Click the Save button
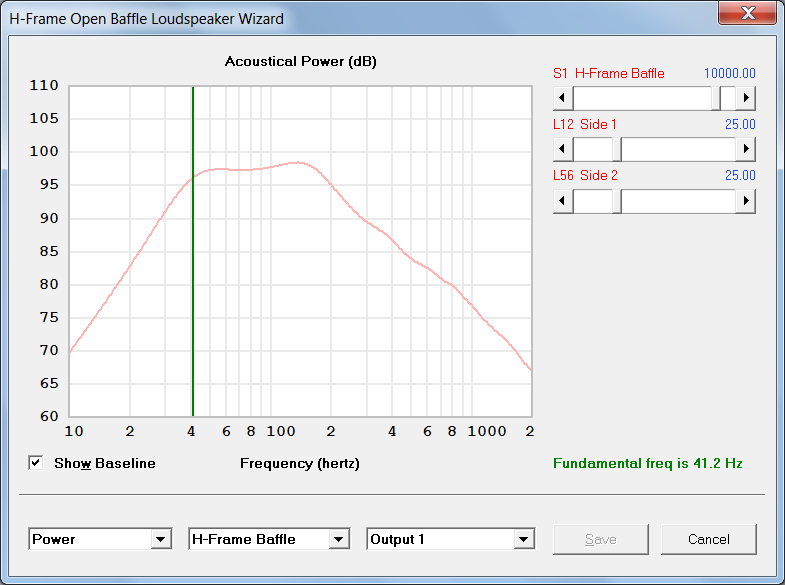 click(601, 539)
